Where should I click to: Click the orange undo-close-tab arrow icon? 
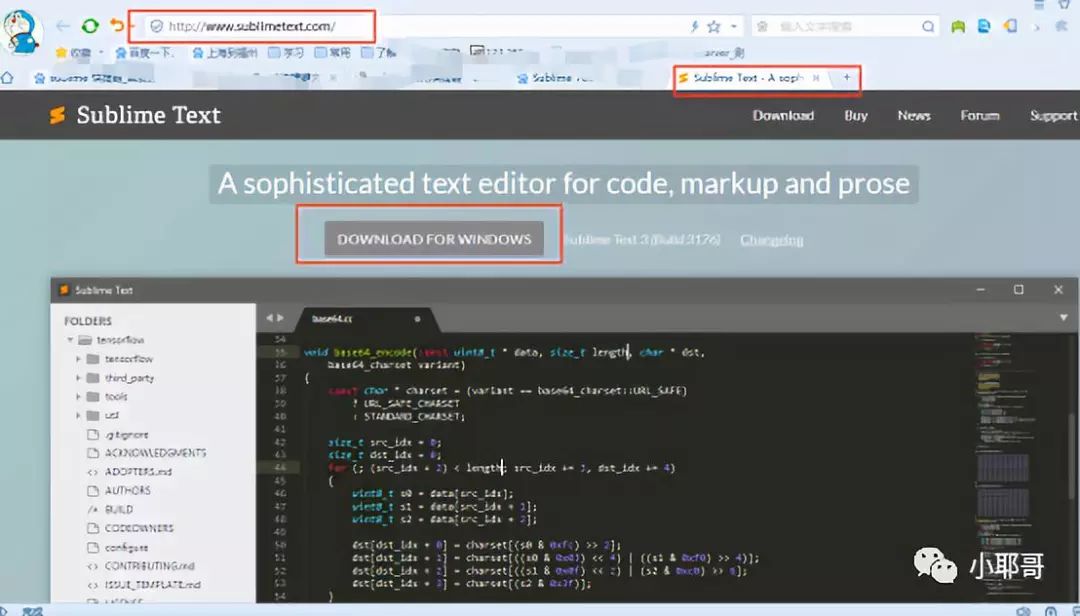point(117,26)
